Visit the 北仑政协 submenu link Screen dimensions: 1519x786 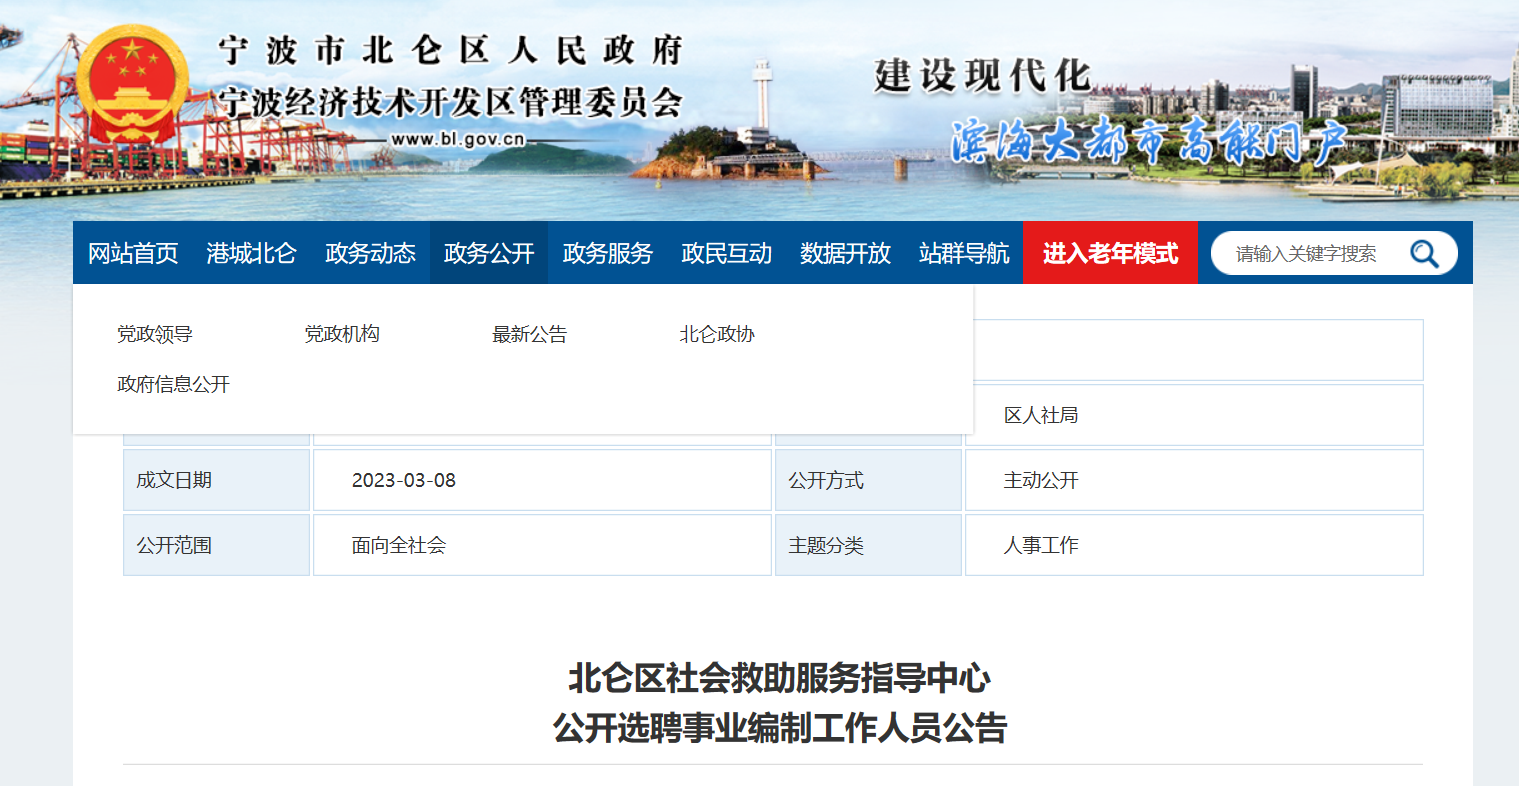[717, 334]
